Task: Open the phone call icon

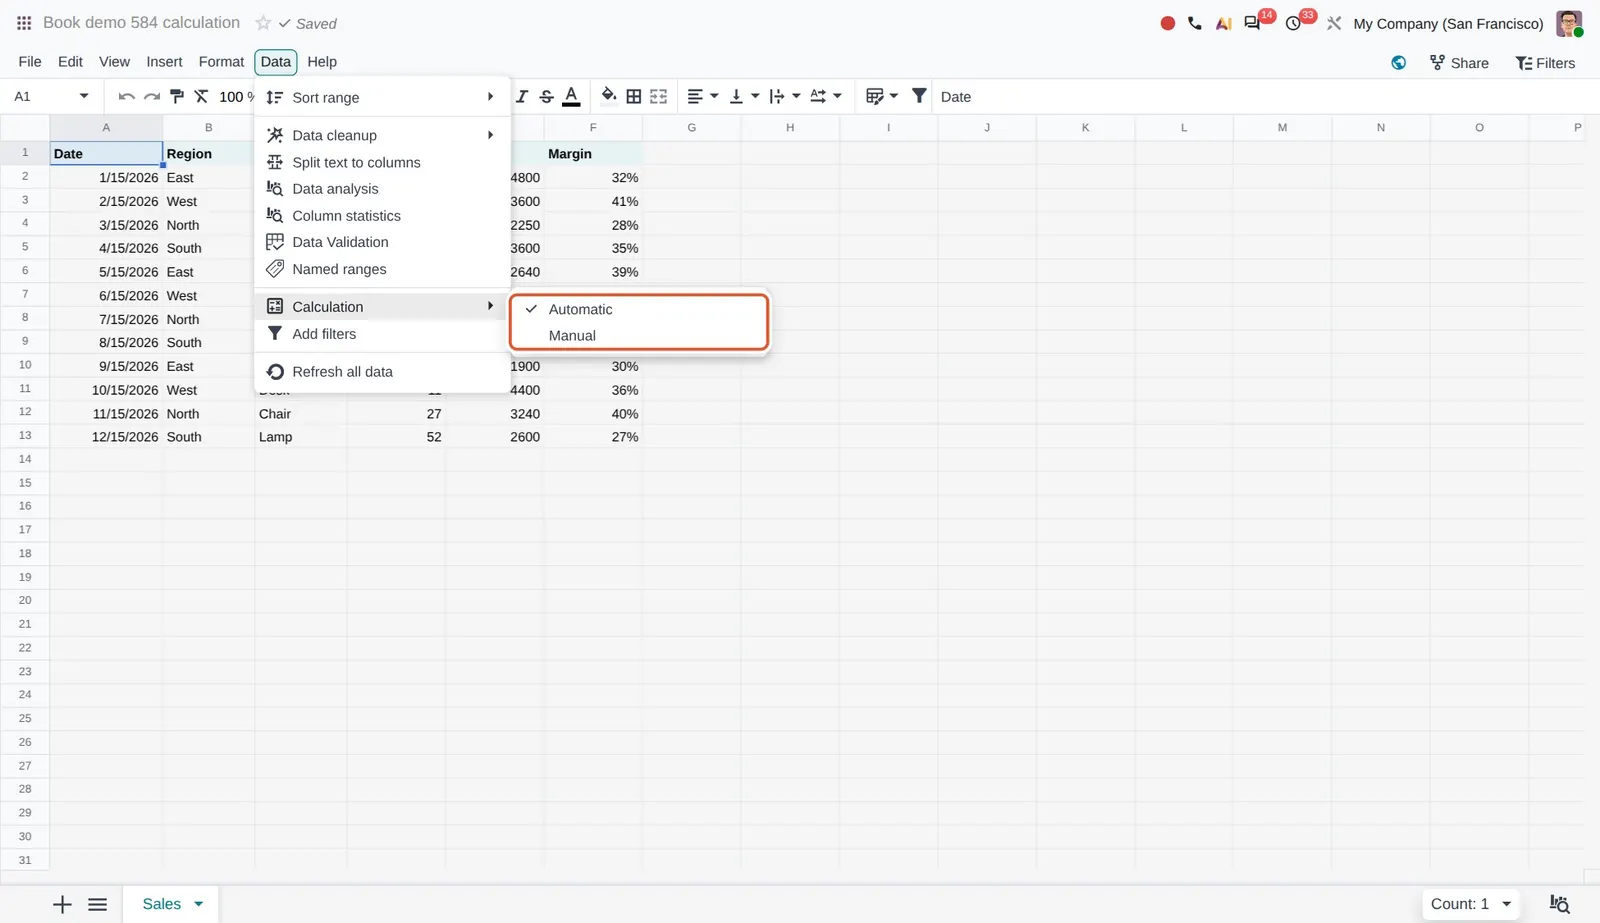Action: 1195,23
